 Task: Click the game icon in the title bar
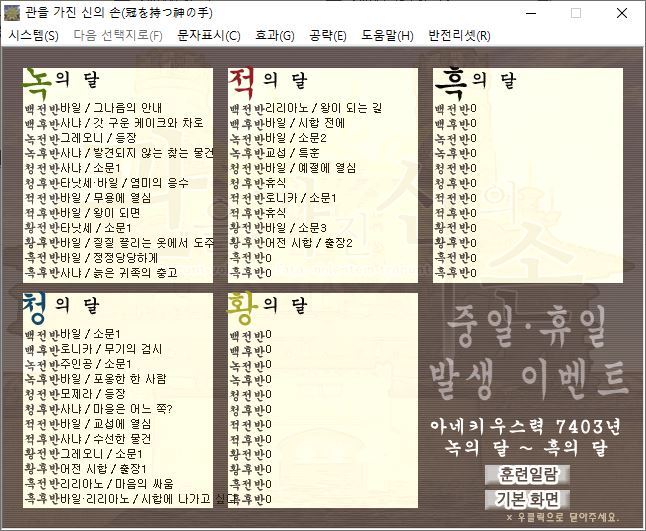tap(12, 13)
